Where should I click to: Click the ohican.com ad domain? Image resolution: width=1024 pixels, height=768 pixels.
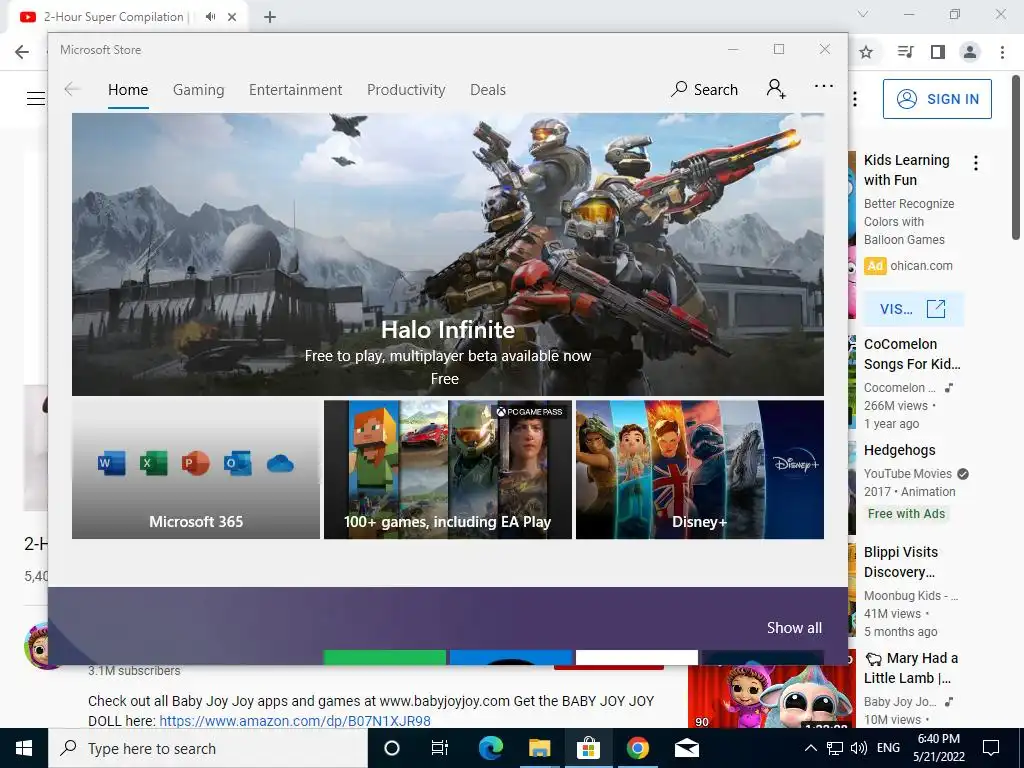click(921, 266)
